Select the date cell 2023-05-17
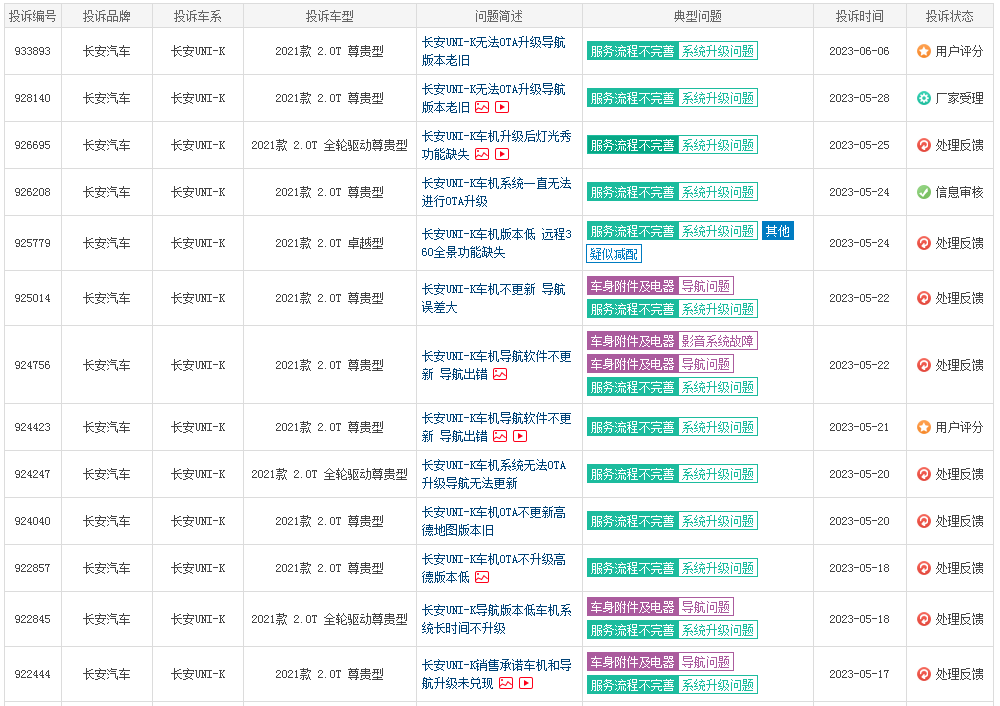This screenshot has height=706, width=1000. 860,674
